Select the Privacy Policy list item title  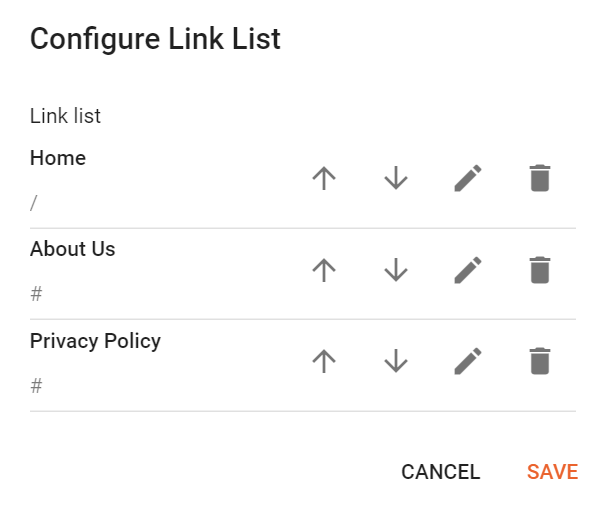[95, 340]
